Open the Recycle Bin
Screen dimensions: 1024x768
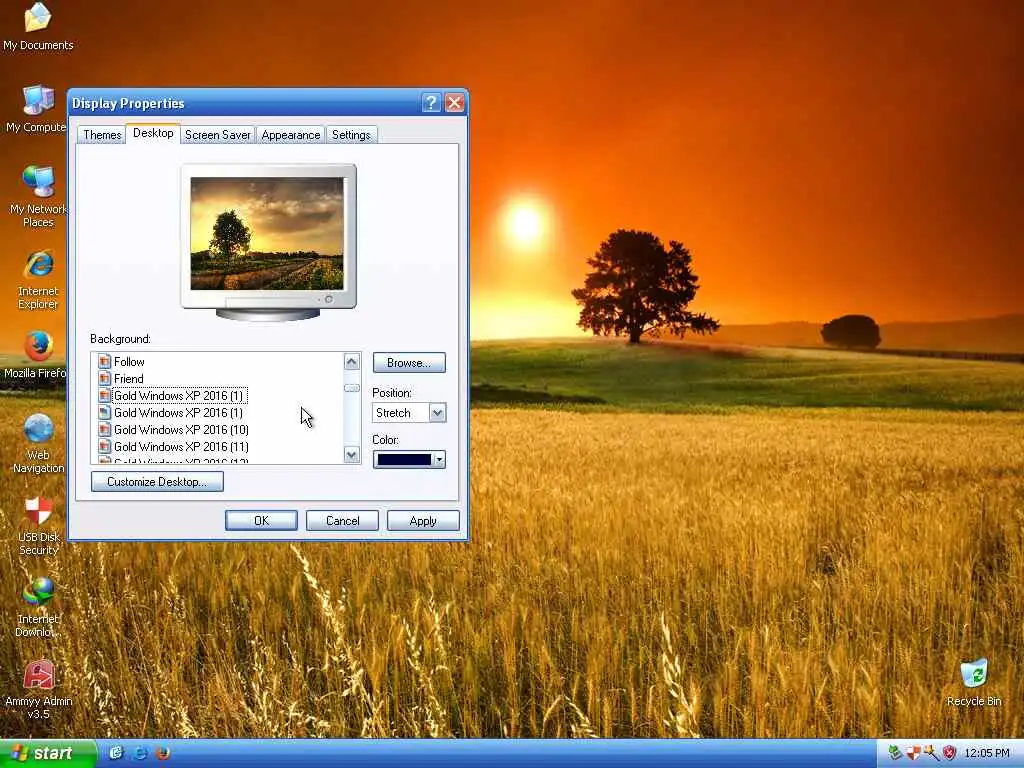[x=974, y=683]
